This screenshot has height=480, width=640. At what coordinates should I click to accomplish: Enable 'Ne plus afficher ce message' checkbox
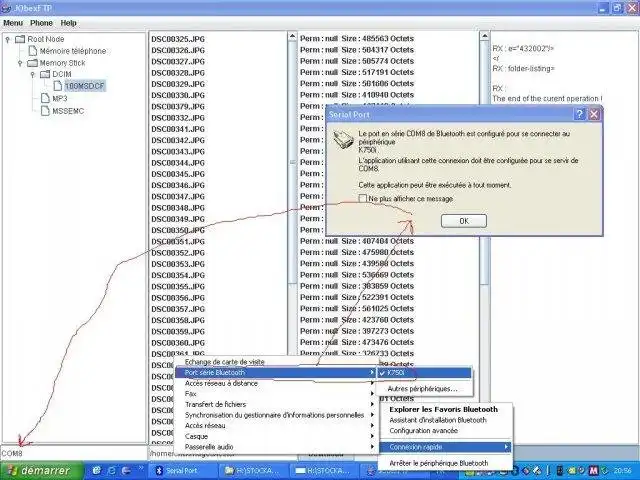pos(362,198)
